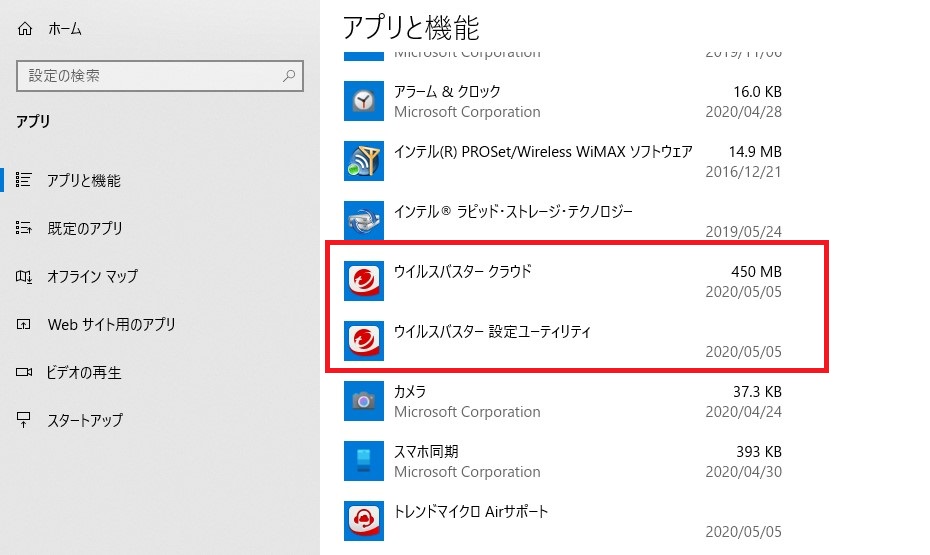Click the 2020/04/24 install date

click(744, 412)
